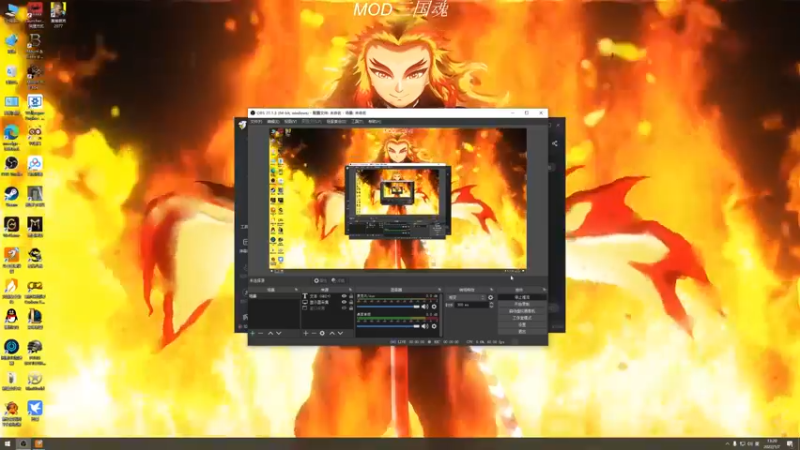The width and height of the screenshot is (800, 450).
Task: Click the bird logo in the window behind OBS
Action: [242, 124]
